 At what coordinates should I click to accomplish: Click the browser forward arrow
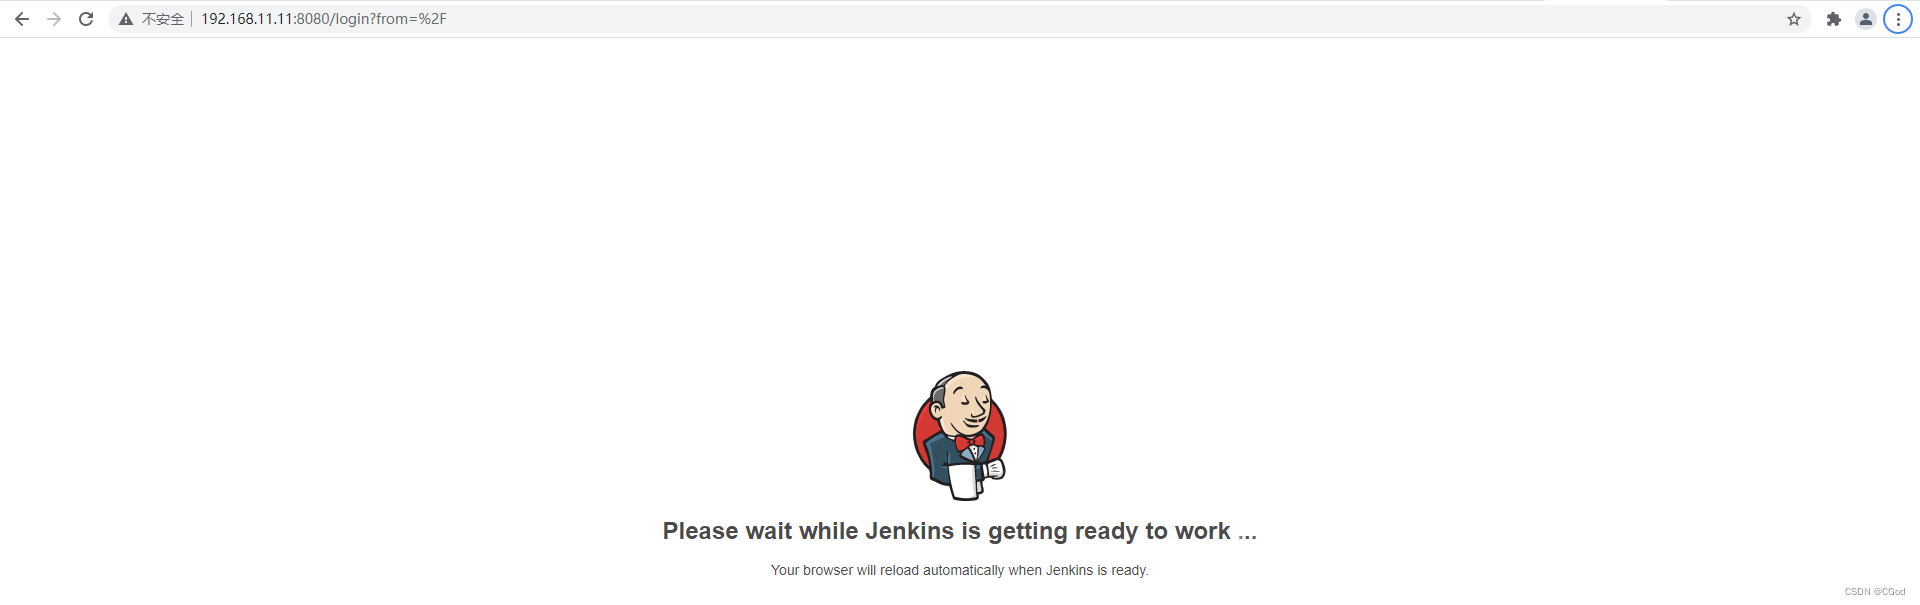point(54,19)
